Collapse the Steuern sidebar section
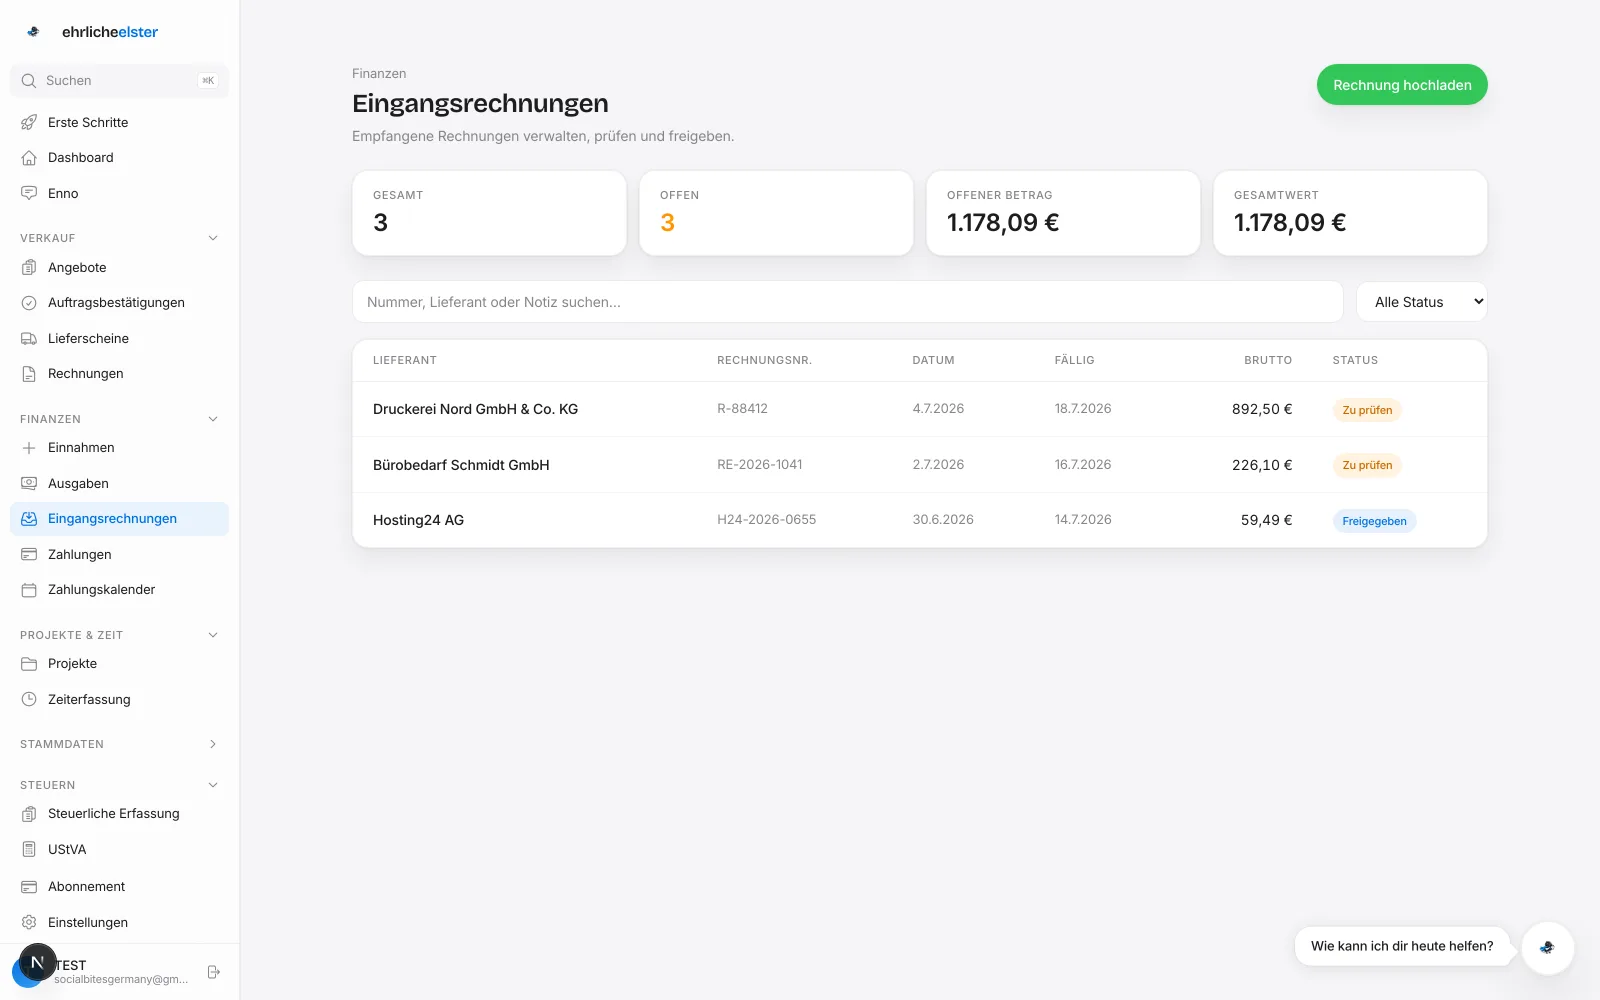Image resolution: width=1600 pixels, height=1000 pixels. [x=213, y=785]
